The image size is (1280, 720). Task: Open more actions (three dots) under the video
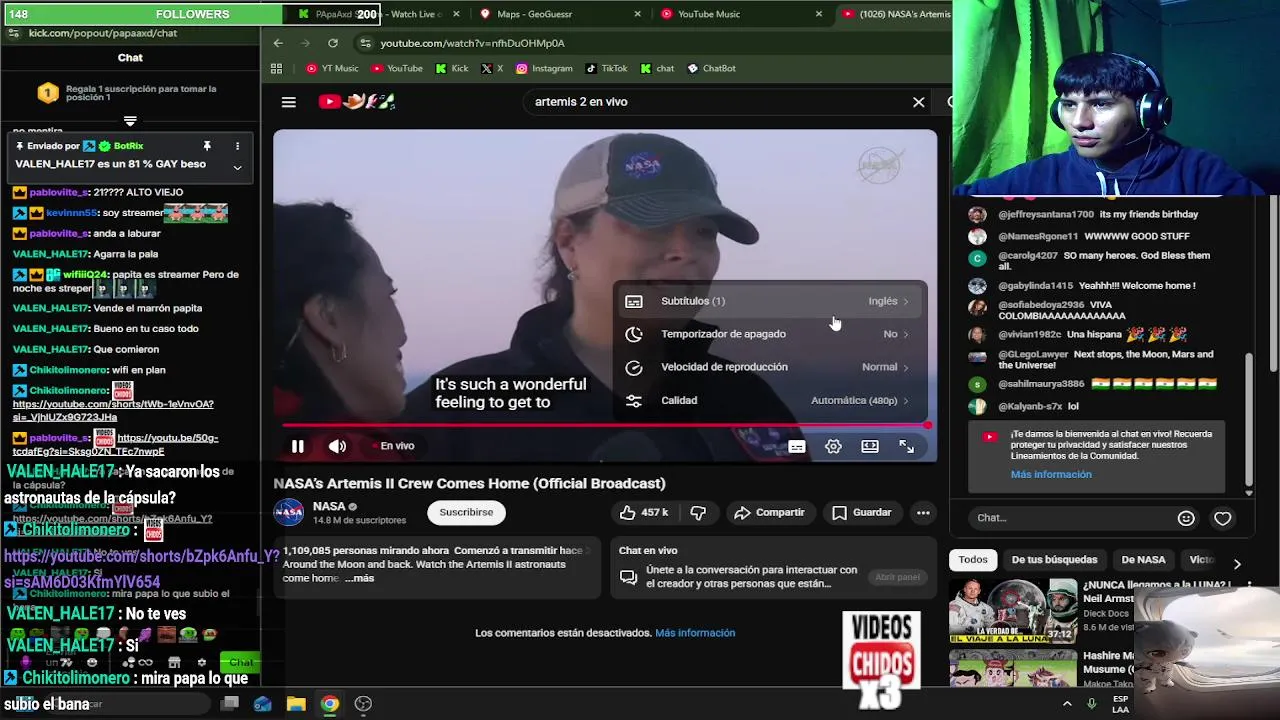tap(923, 512)
